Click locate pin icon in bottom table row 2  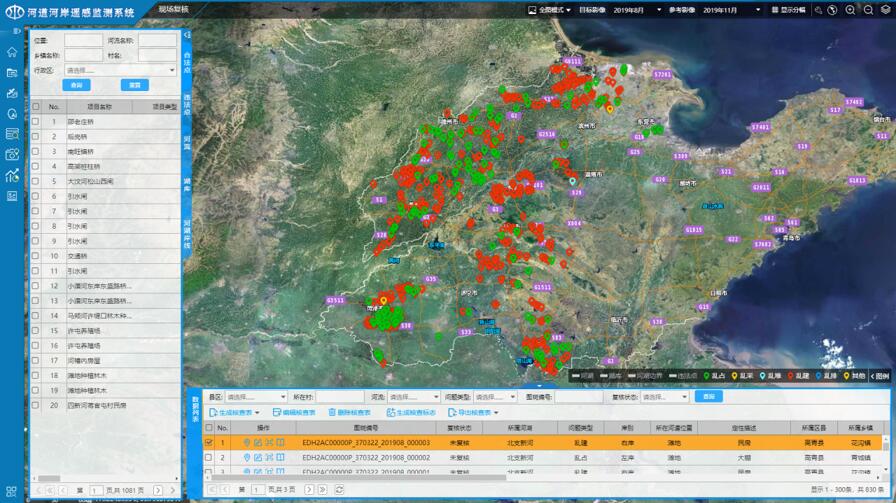[x=247, y=457]
